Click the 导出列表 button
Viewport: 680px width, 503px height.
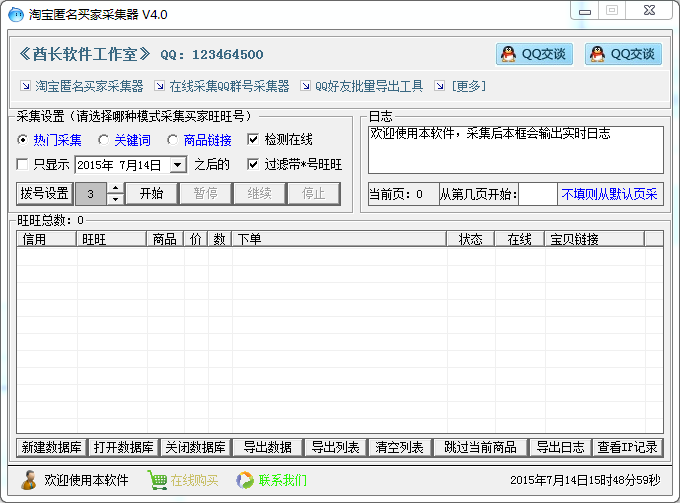tap(336, 447)
